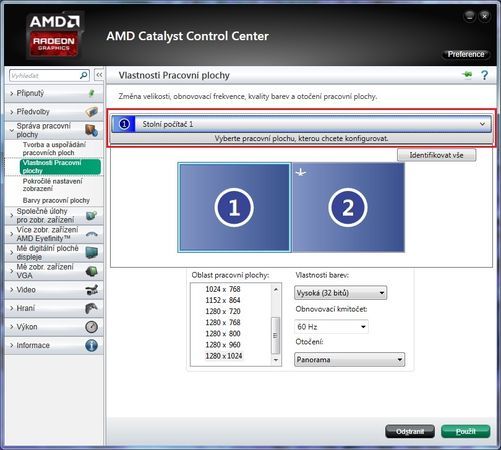Close the Catalyst Control Center window
Image resolution: width=501 pixels, height=450 pixels.
coord(484,16)
